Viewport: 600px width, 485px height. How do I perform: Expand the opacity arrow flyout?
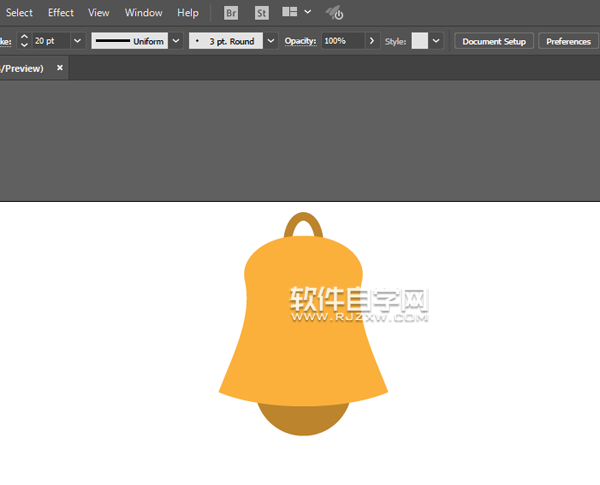point(373,41)
